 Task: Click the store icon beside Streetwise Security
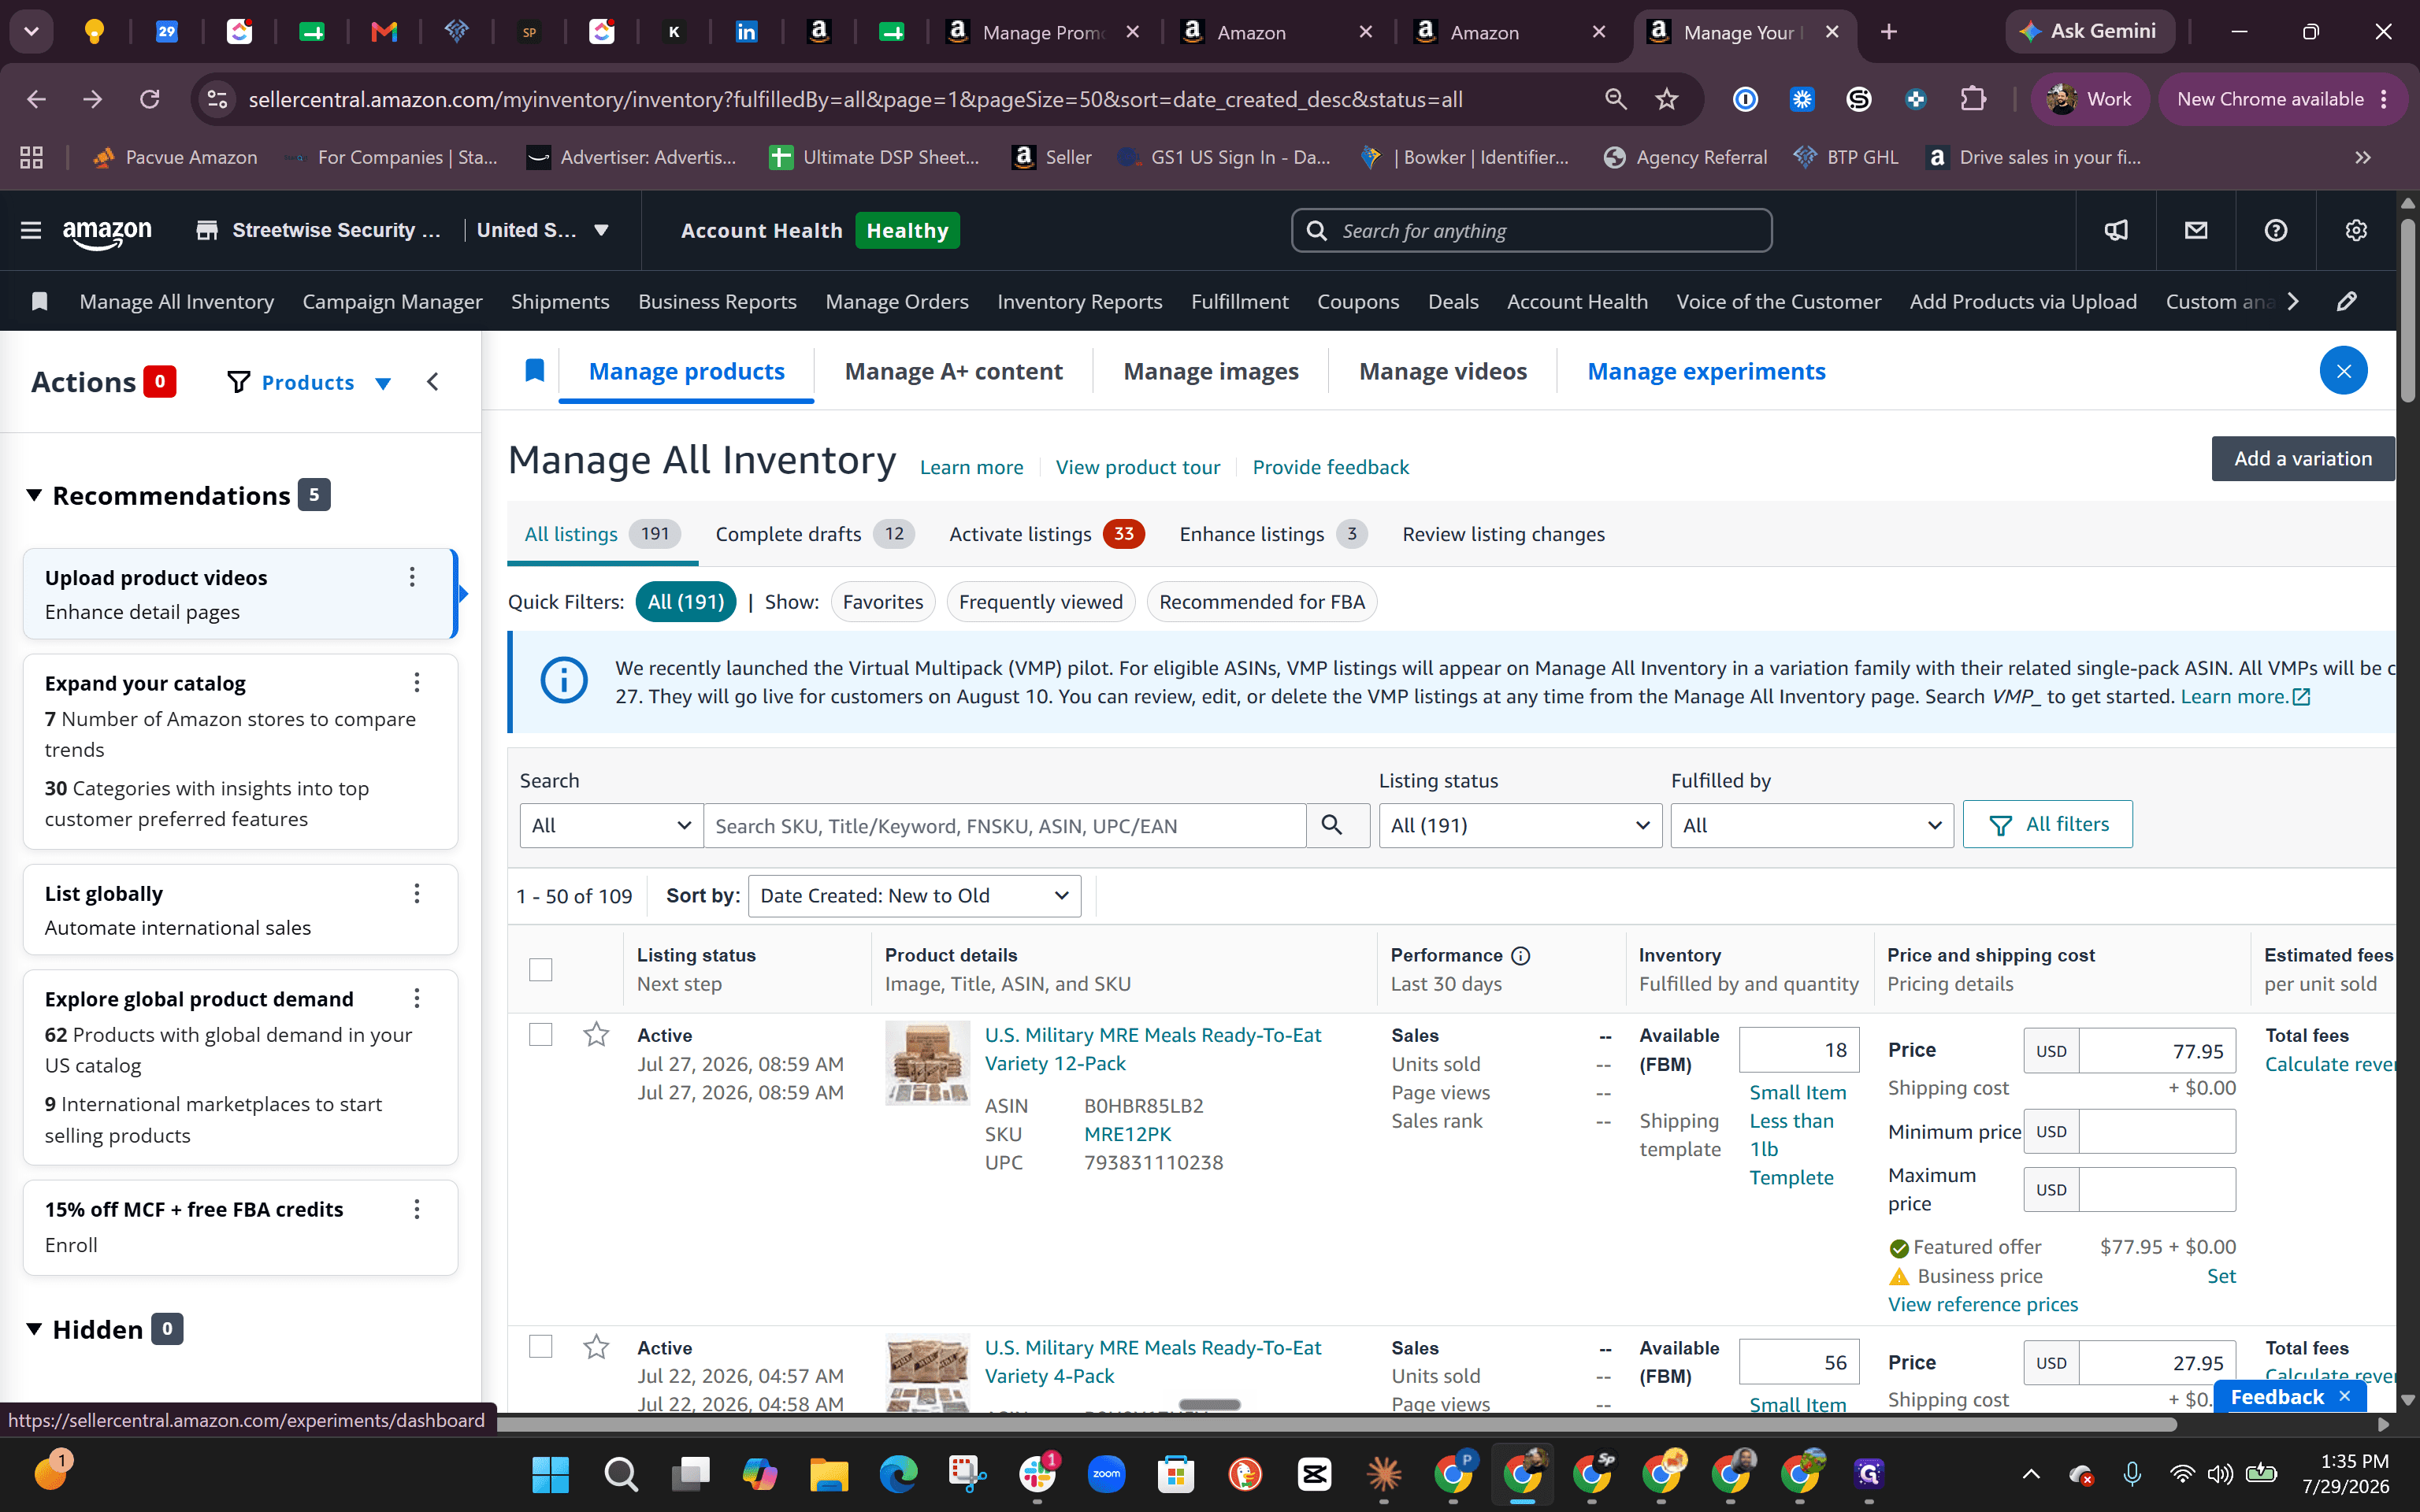207,231
